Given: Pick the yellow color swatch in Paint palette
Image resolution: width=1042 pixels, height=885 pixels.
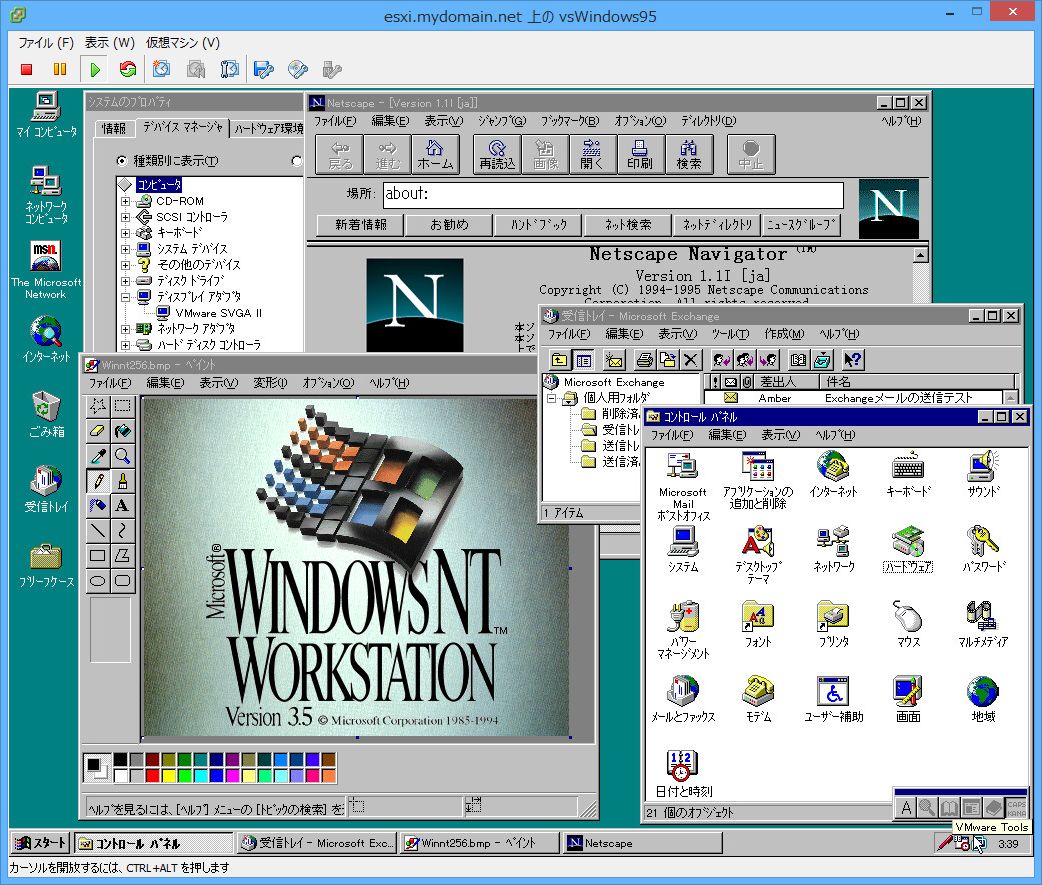Looking at the screenshot, I should pos(169,775).
